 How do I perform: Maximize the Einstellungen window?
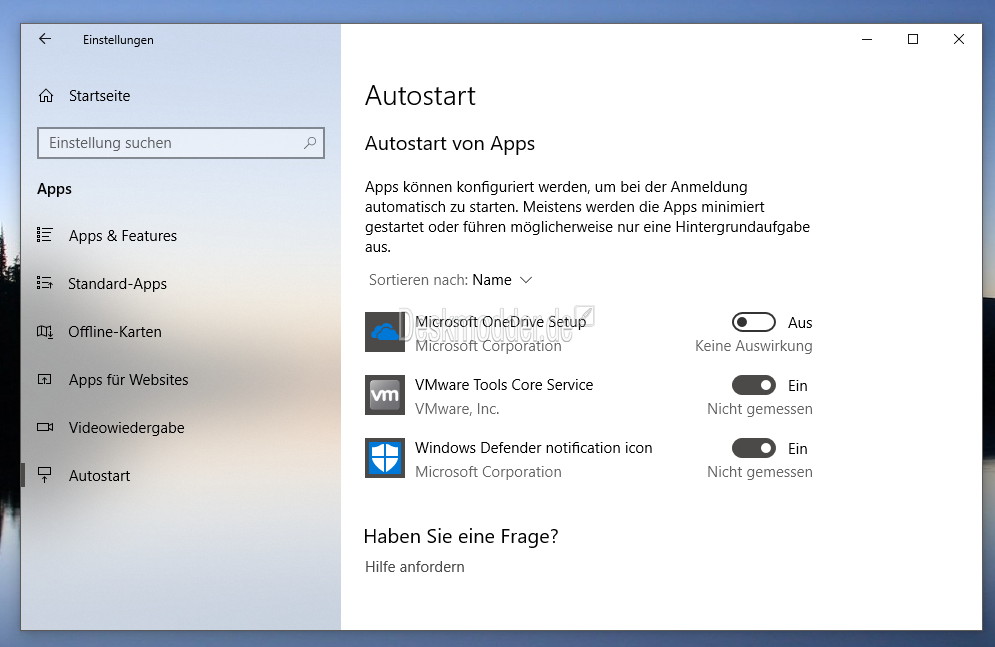pyautogui.click(x=913, y=39)
